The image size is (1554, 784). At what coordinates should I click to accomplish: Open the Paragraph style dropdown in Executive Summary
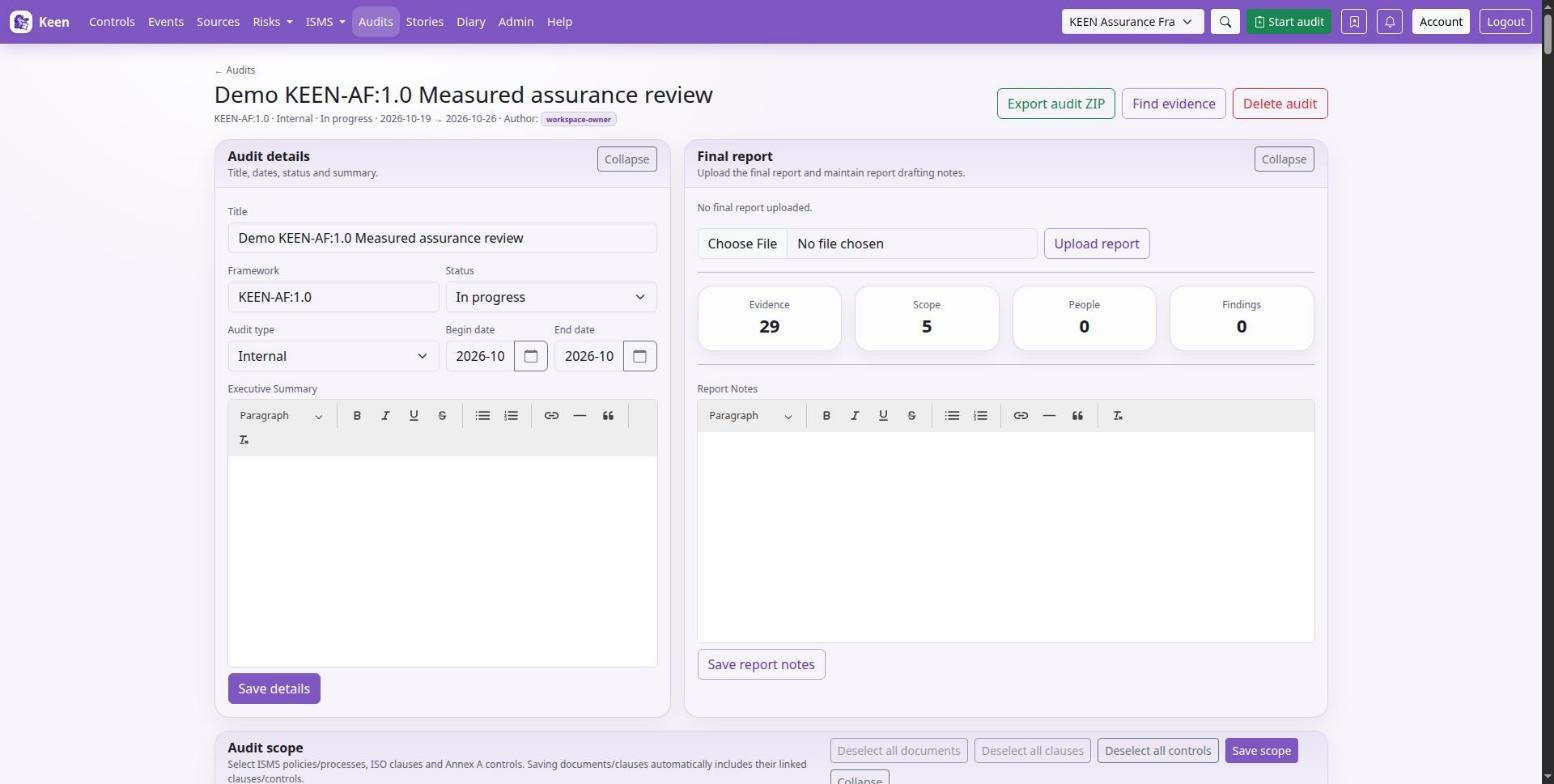(x=281, y=416)
